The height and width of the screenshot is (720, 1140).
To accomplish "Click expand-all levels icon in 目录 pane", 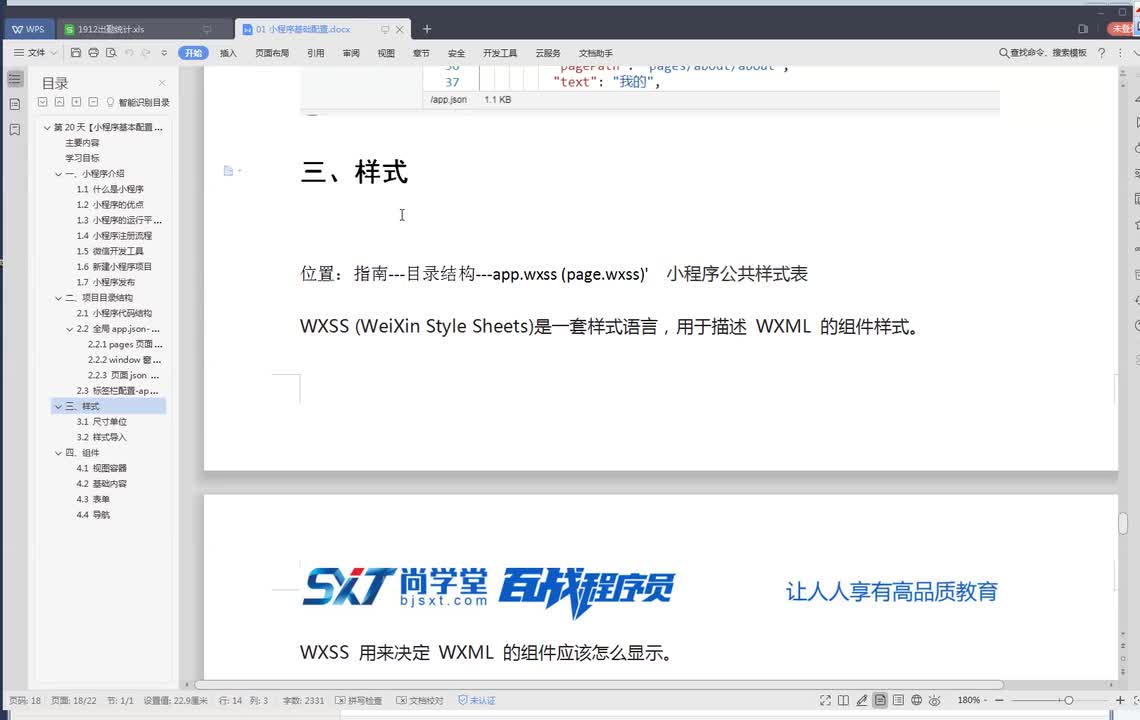I will tap(43, 102).
